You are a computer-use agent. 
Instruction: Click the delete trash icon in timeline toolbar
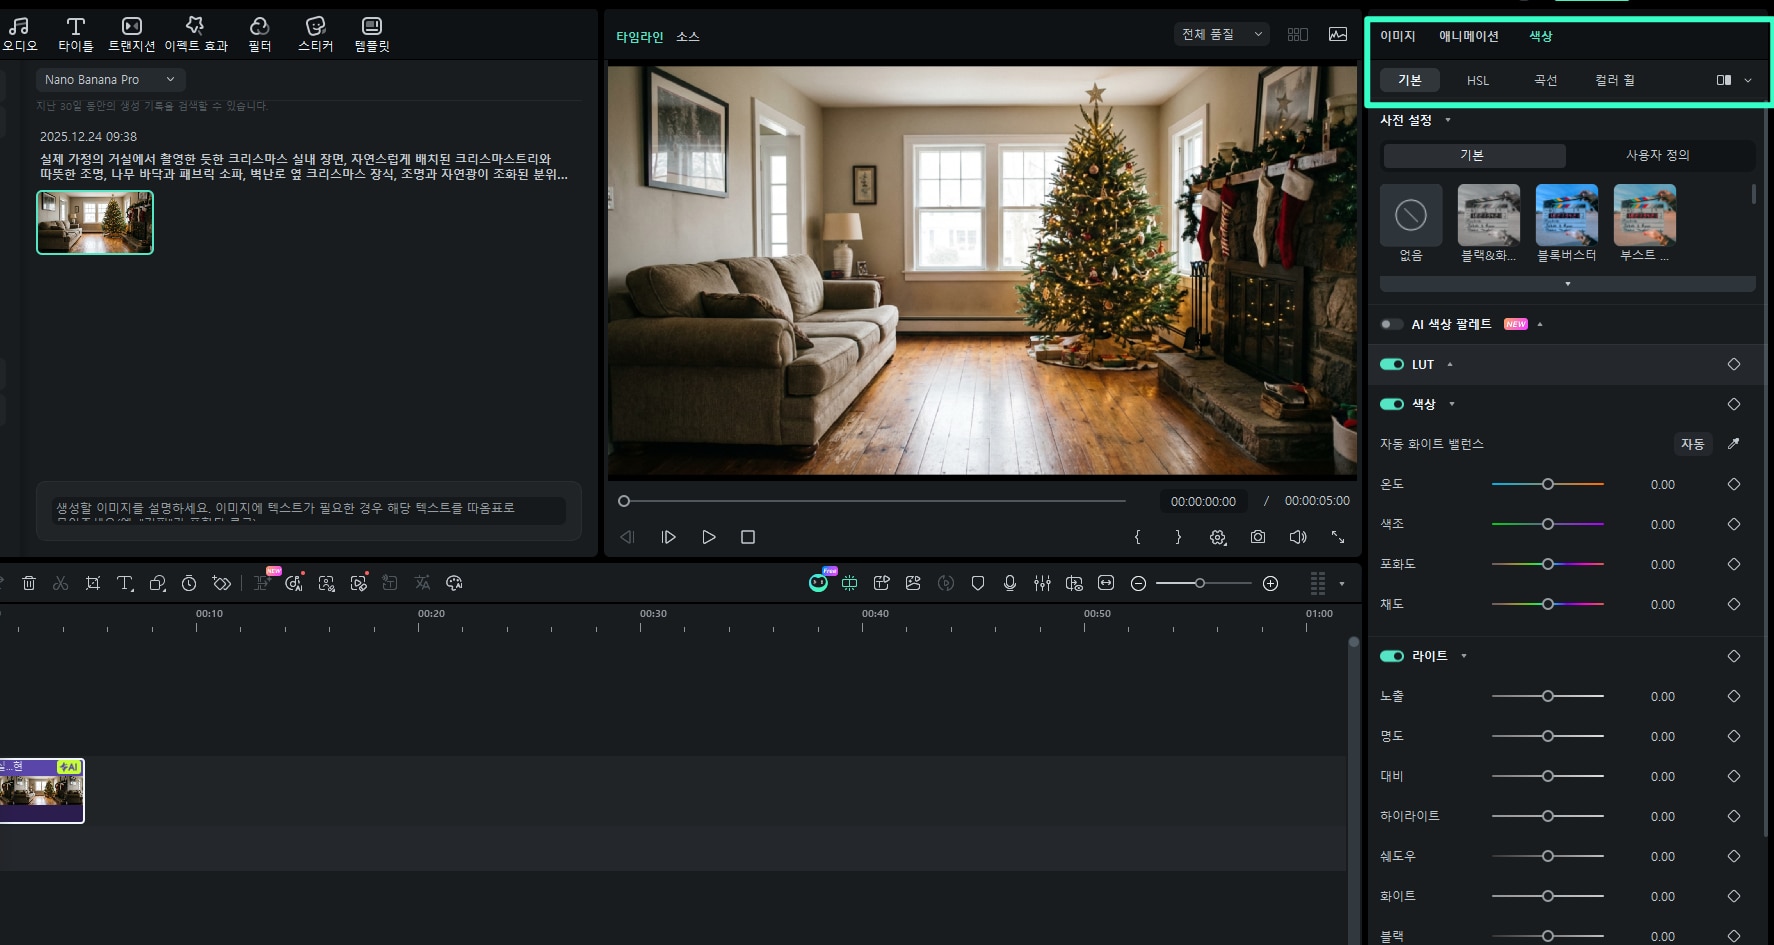(x=29, y=583)
